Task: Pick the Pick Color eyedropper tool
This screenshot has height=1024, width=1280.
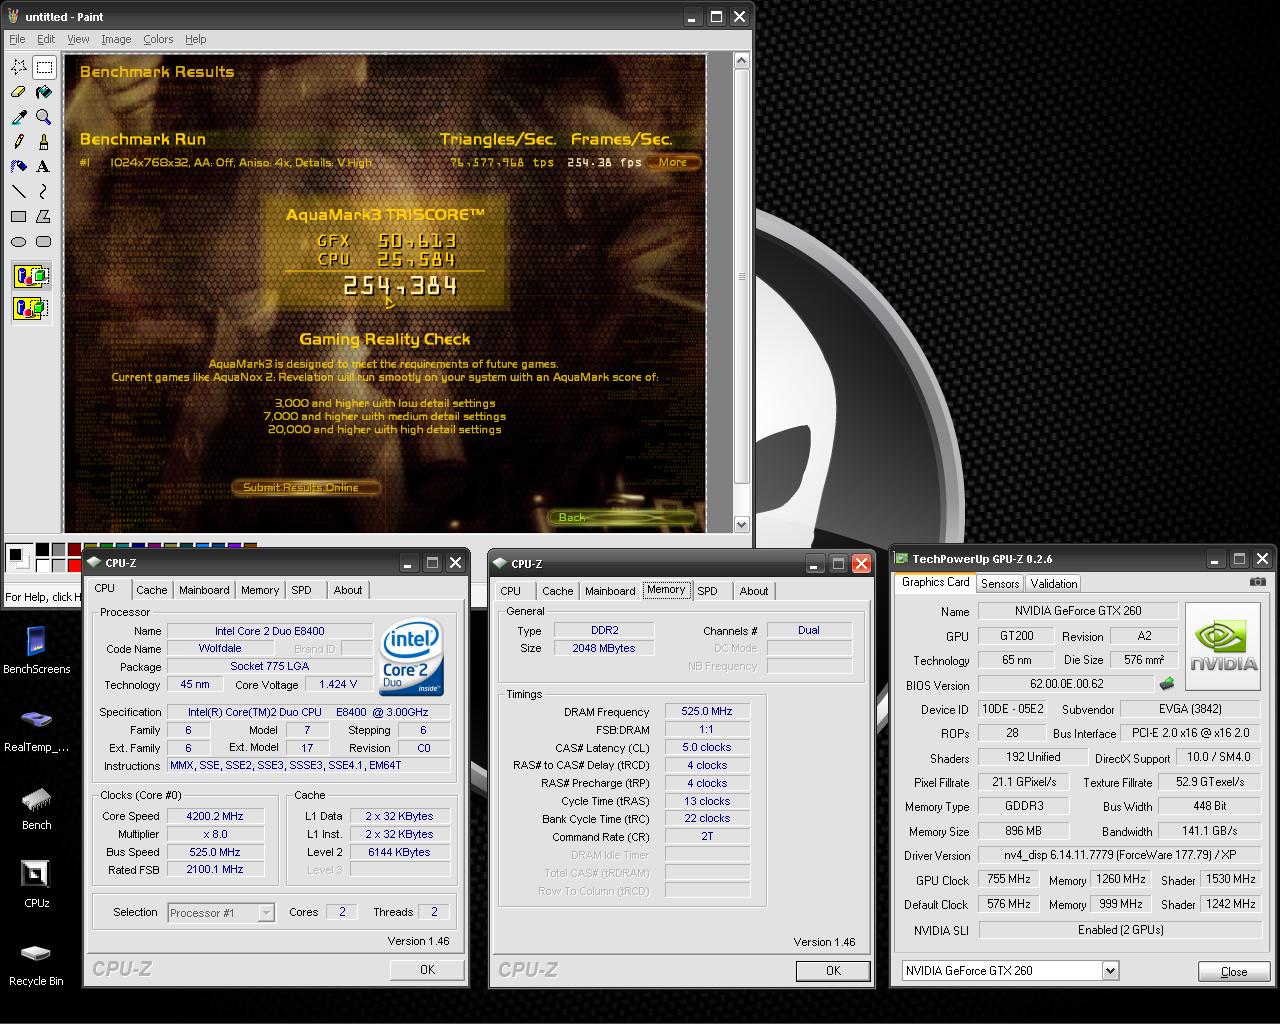Action: [19, 117]
